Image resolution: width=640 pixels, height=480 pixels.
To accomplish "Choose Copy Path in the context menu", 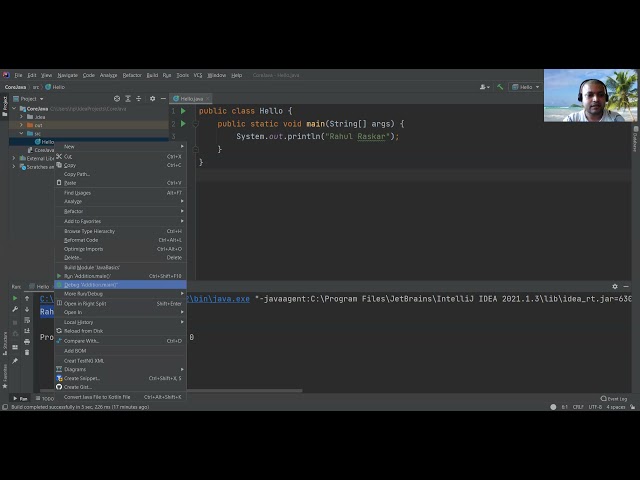I will 120,174.
